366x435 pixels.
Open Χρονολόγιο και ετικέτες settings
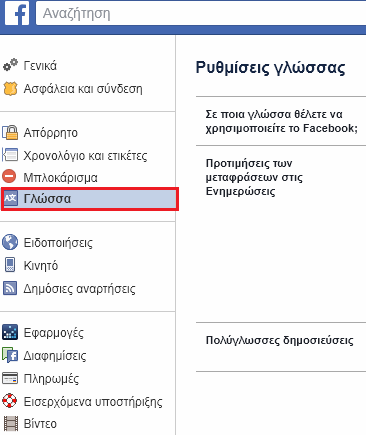coord(85,156)
